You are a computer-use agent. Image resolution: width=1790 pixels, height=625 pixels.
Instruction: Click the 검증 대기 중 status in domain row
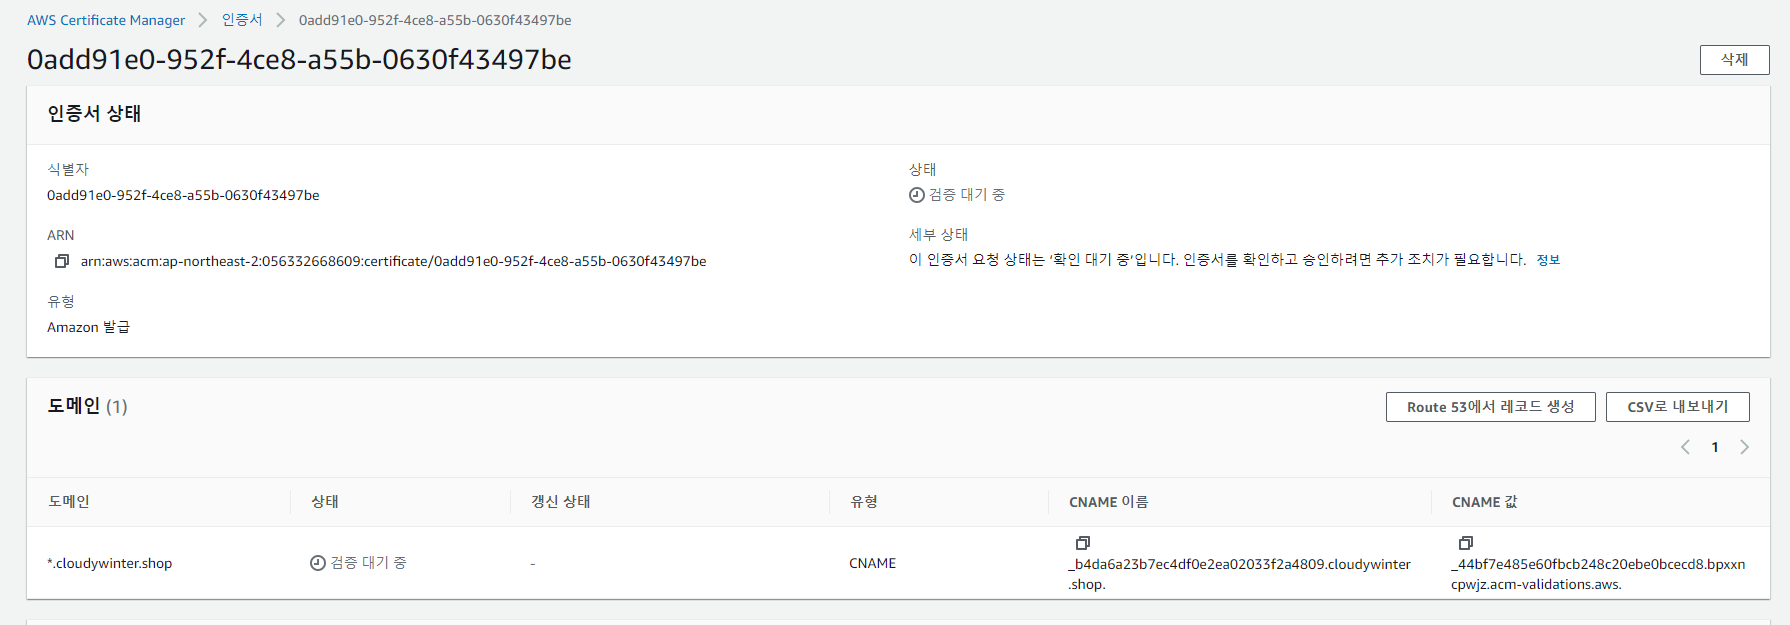click(x=368, y=563)
